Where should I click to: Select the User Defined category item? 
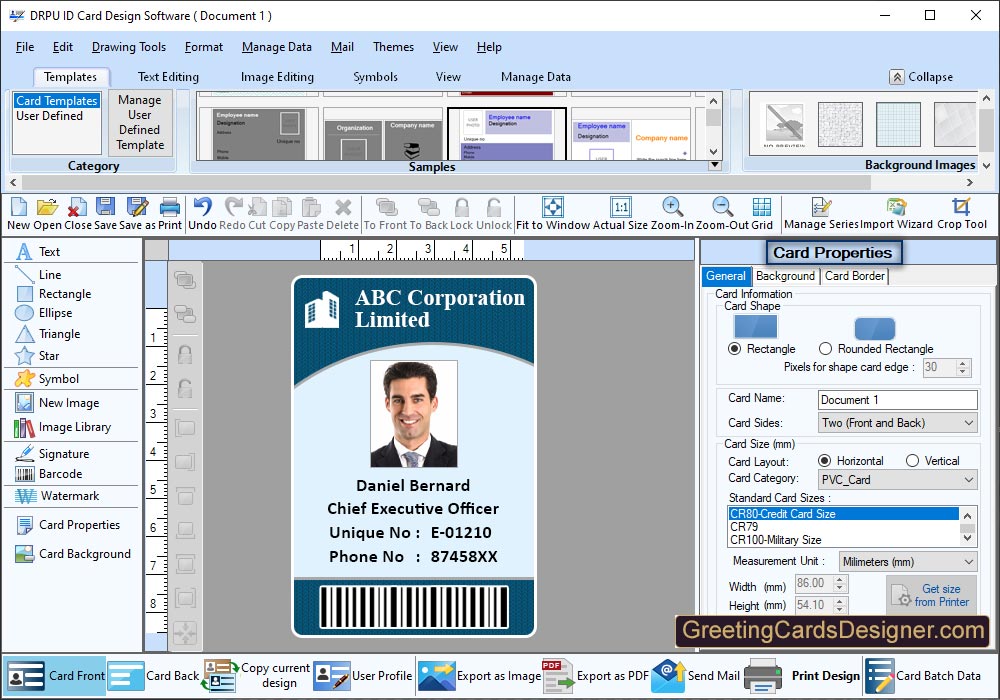[50, 116]
